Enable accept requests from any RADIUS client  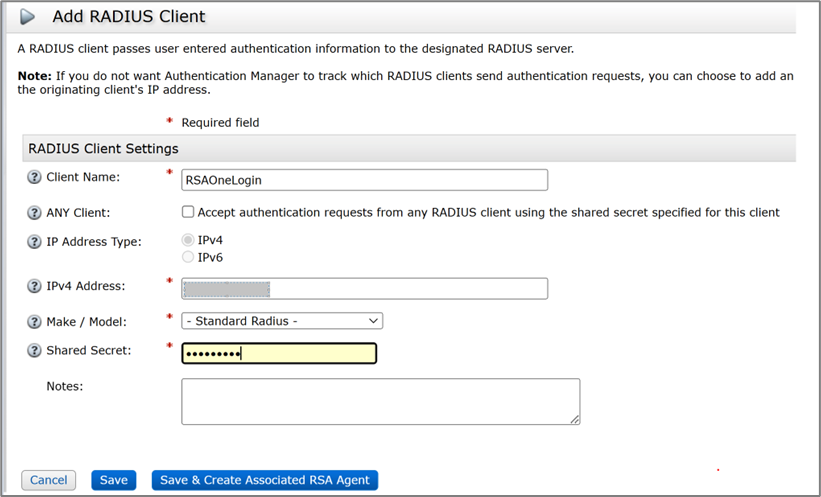(188, 212)
